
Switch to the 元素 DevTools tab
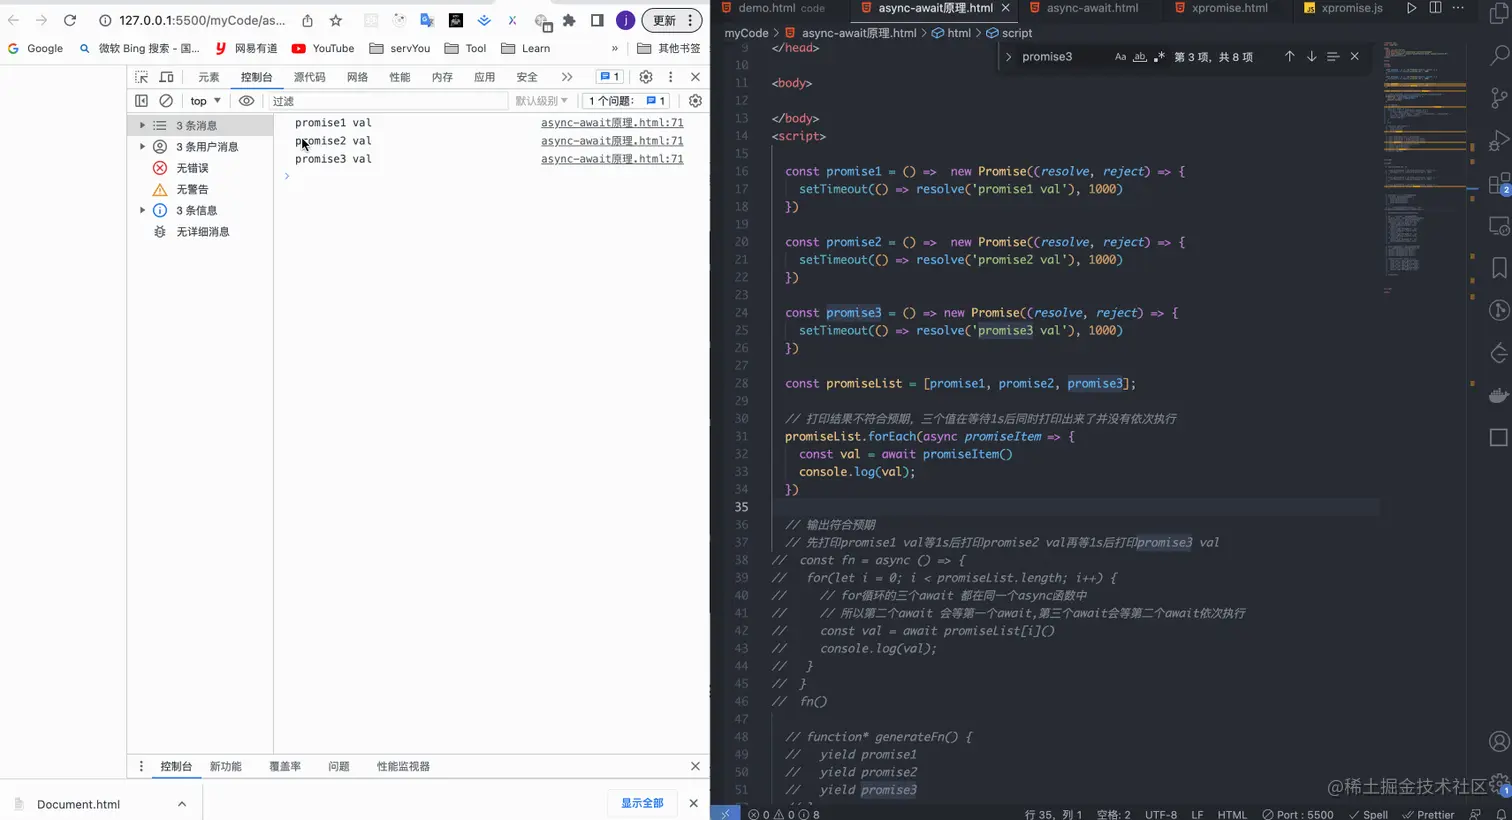(x=209, y=77)
